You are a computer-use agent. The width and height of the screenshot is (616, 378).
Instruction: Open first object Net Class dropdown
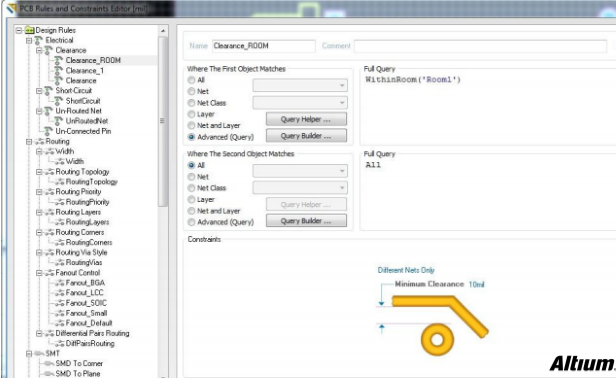point(300,103)
